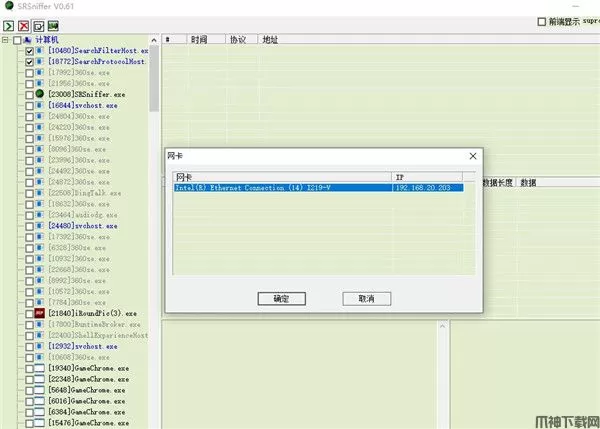Uncheck the SearchProtocolHost process checkbox

click(x=29, y=61)
